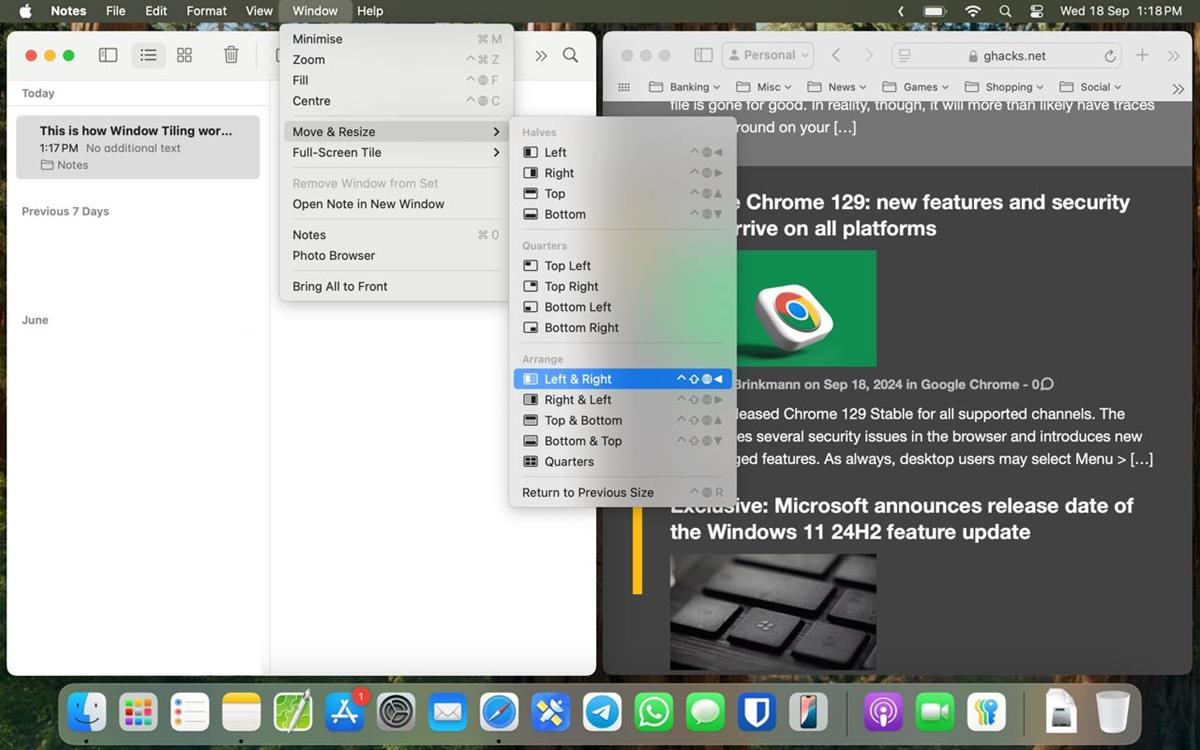Image resolution: width=1200 pixels, height=750 pixels.
Task: Reload page in Safari address bar
Action: point(1110,56)
